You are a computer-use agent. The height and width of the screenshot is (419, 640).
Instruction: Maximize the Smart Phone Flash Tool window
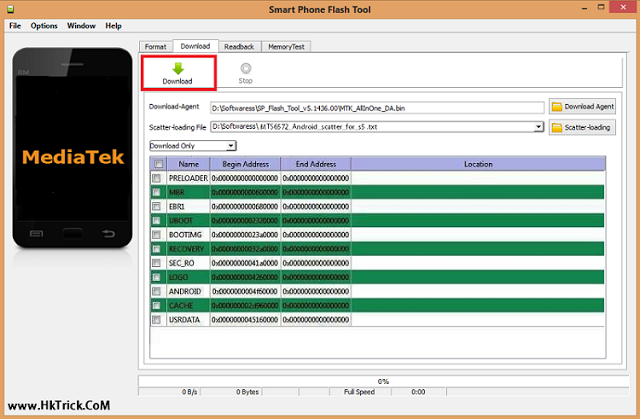click(601, 7)
